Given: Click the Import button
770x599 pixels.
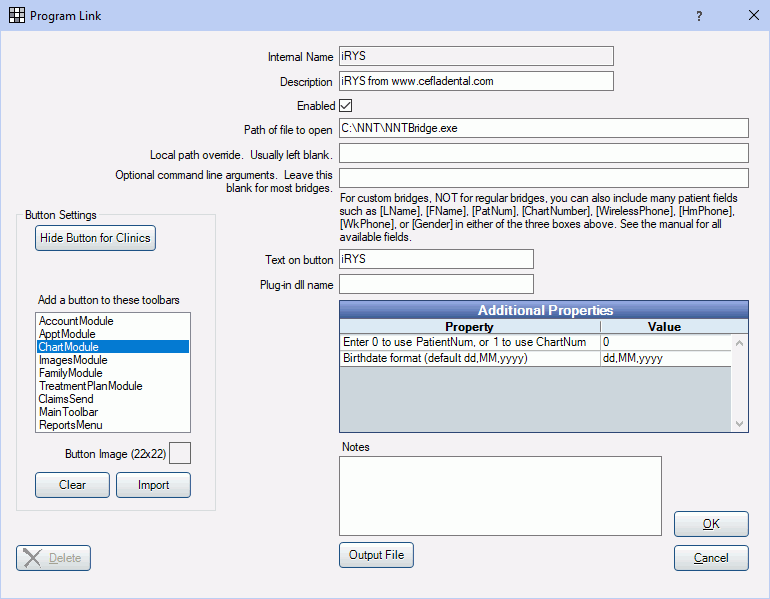Looking at the screenshot, I should tap(153, 485).
